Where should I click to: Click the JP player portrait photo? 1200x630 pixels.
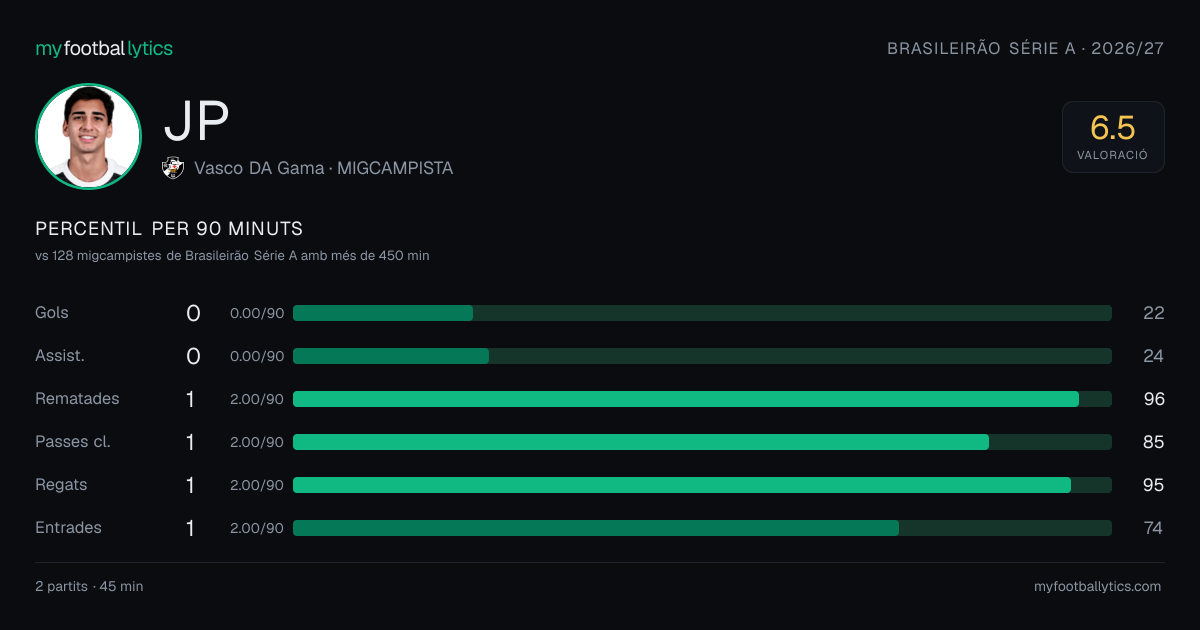pyautogui.click(x=88, y=136)
